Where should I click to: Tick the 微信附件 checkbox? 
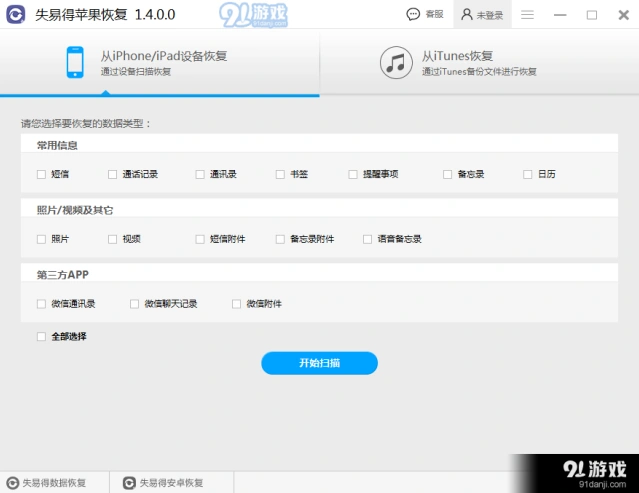236,304
